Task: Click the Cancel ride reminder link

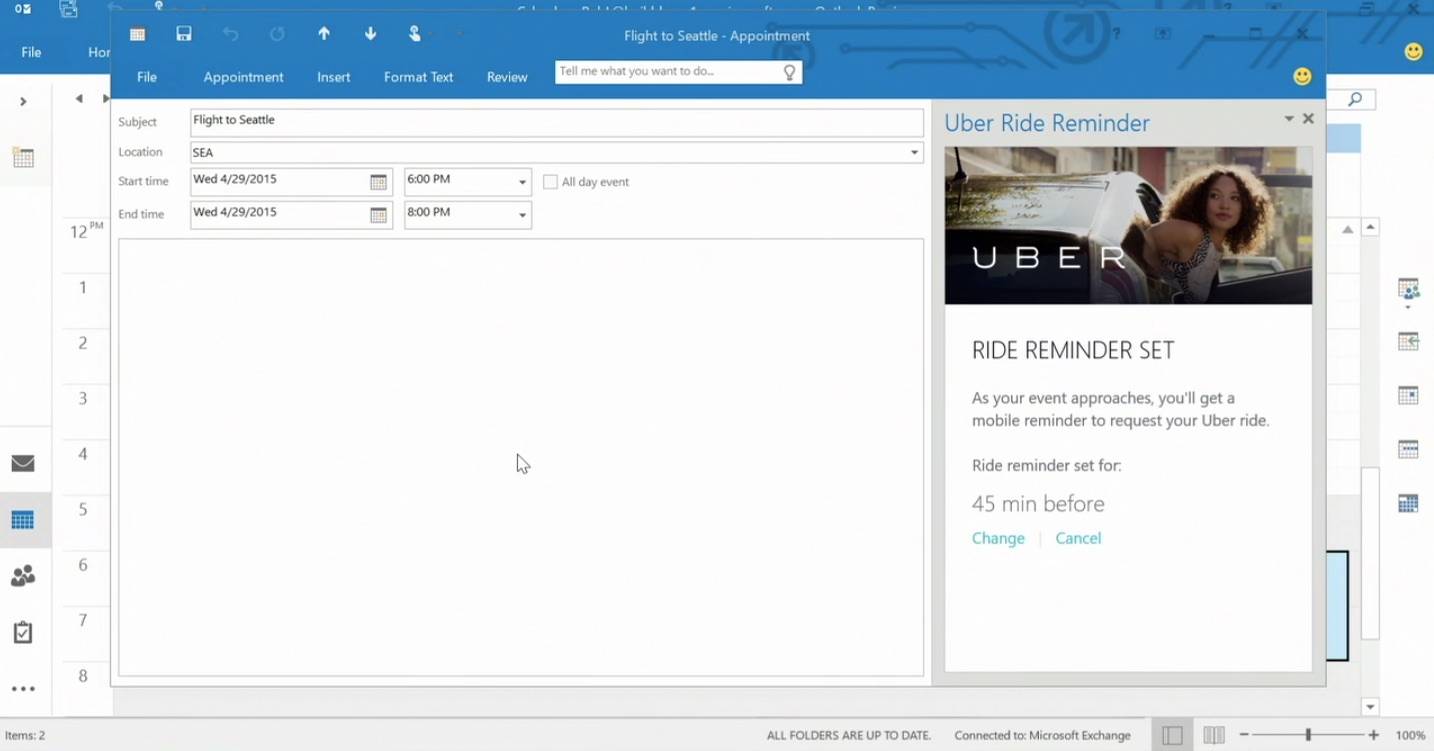Action: coord(1078,538)
